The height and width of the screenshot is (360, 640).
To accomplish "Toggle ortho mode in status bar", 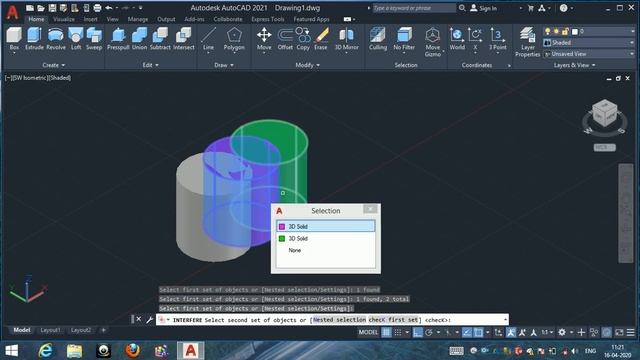I will pyautogui.click(x=417, y=332).
